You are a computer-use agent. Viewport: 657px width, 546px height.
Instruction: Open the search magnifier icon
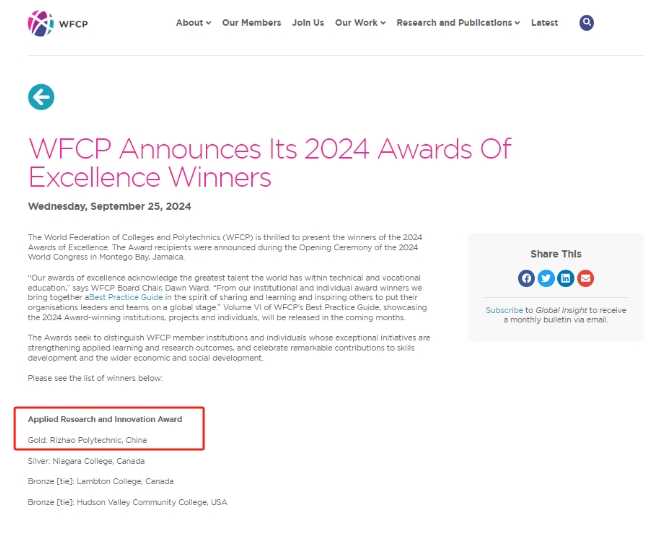pyautogui.click(x=586, y=23)
